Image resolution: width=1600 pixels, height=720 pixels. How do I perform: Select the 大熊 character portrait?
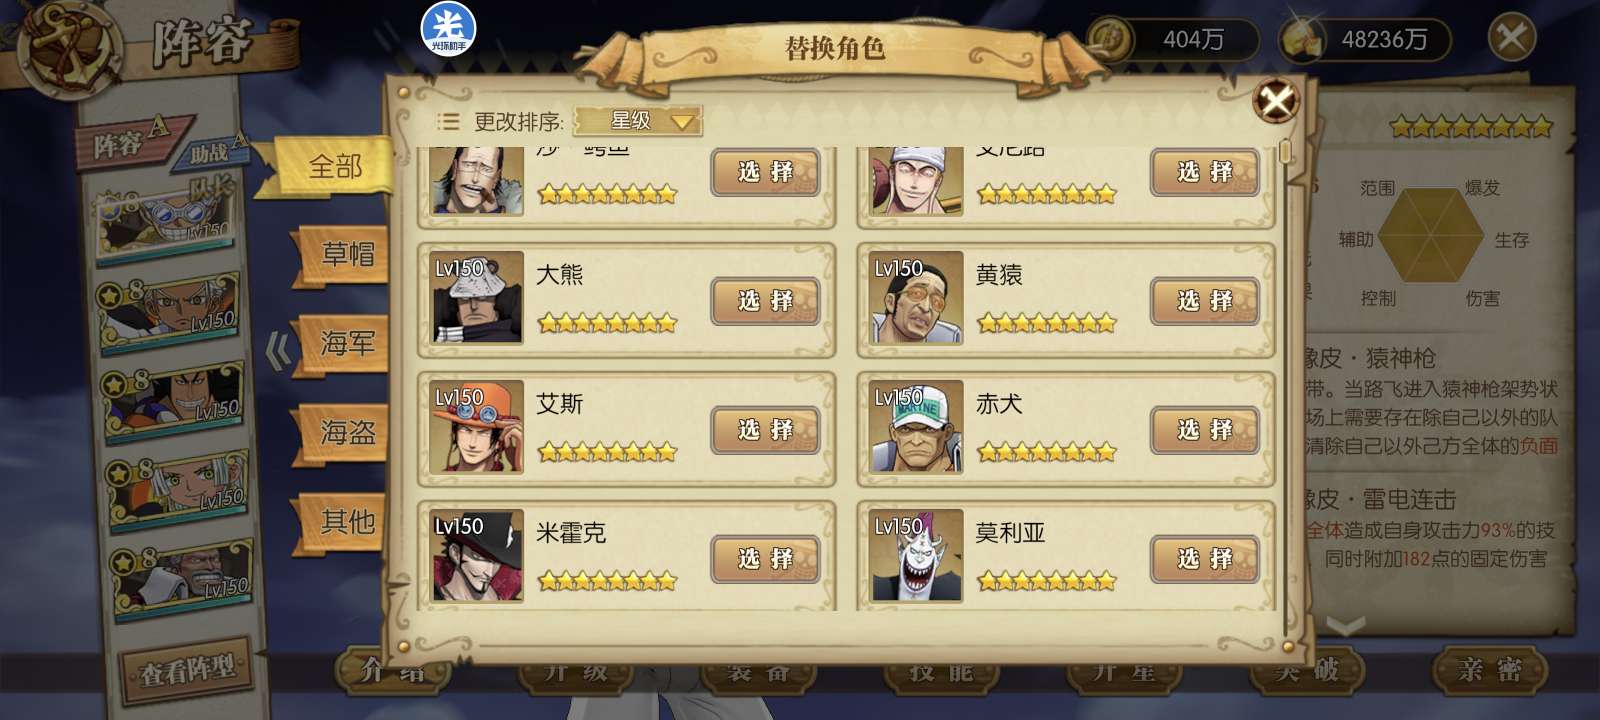coord(477,297)
